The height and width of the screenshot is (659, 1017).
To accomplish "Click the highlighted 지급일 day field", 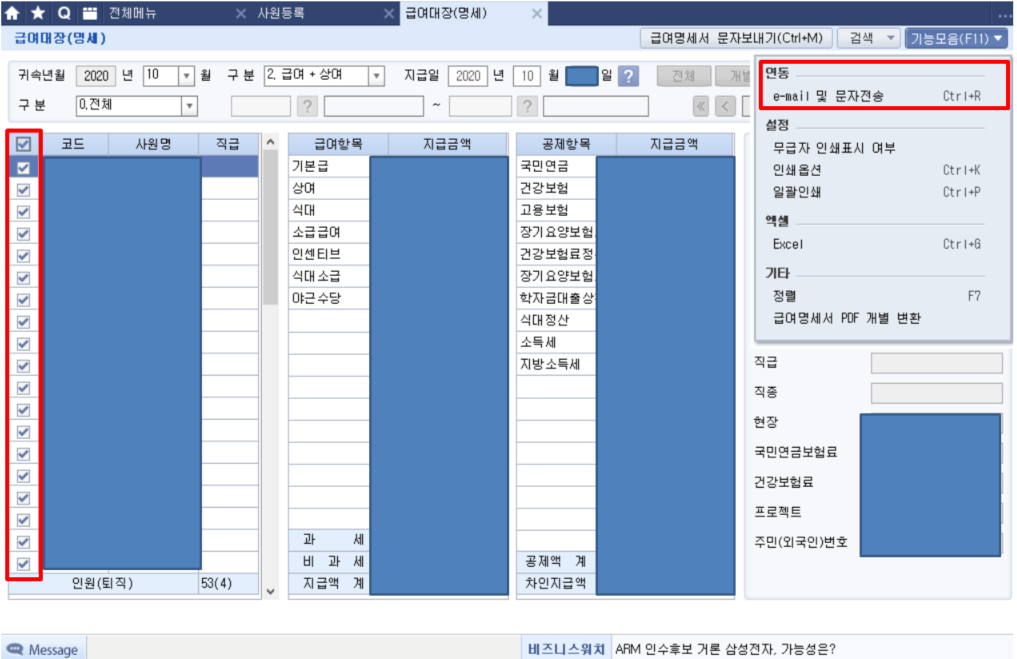I will click(x=581, y=76).
